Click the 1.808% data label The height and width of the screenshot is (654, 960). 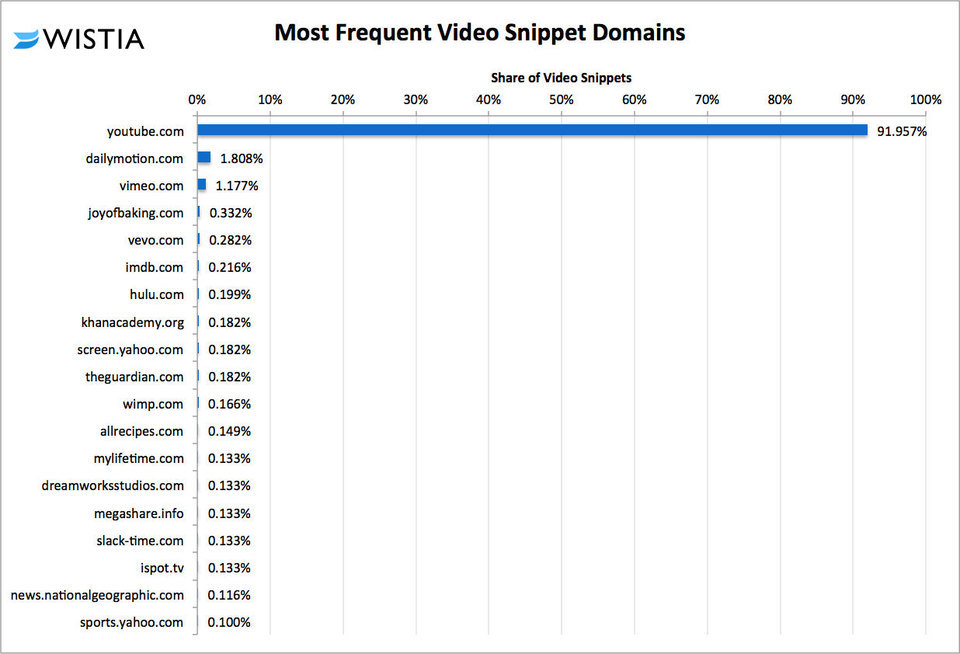241,158
